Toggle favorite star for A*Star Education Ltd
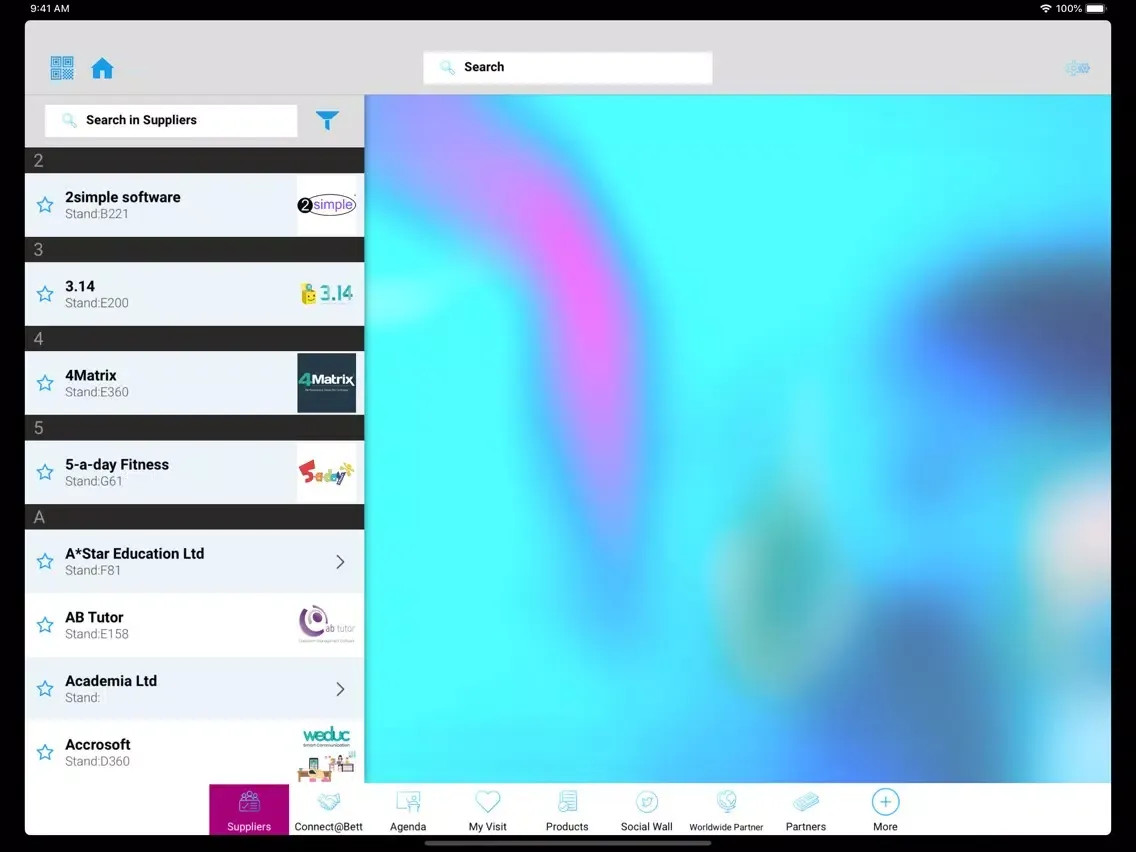This screenshot has width=1136, height=852. pyautogui.click(x=45, y=561)
